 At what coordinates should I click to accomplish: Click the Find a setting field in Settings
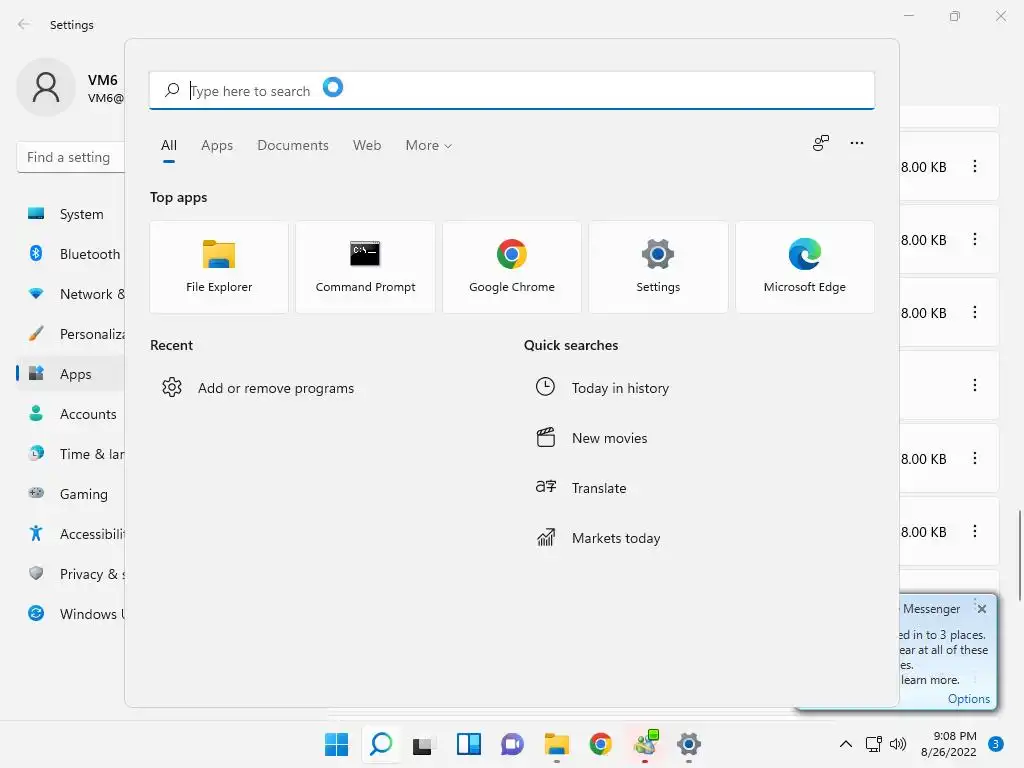pyautogui.click(x=71, y=157)
